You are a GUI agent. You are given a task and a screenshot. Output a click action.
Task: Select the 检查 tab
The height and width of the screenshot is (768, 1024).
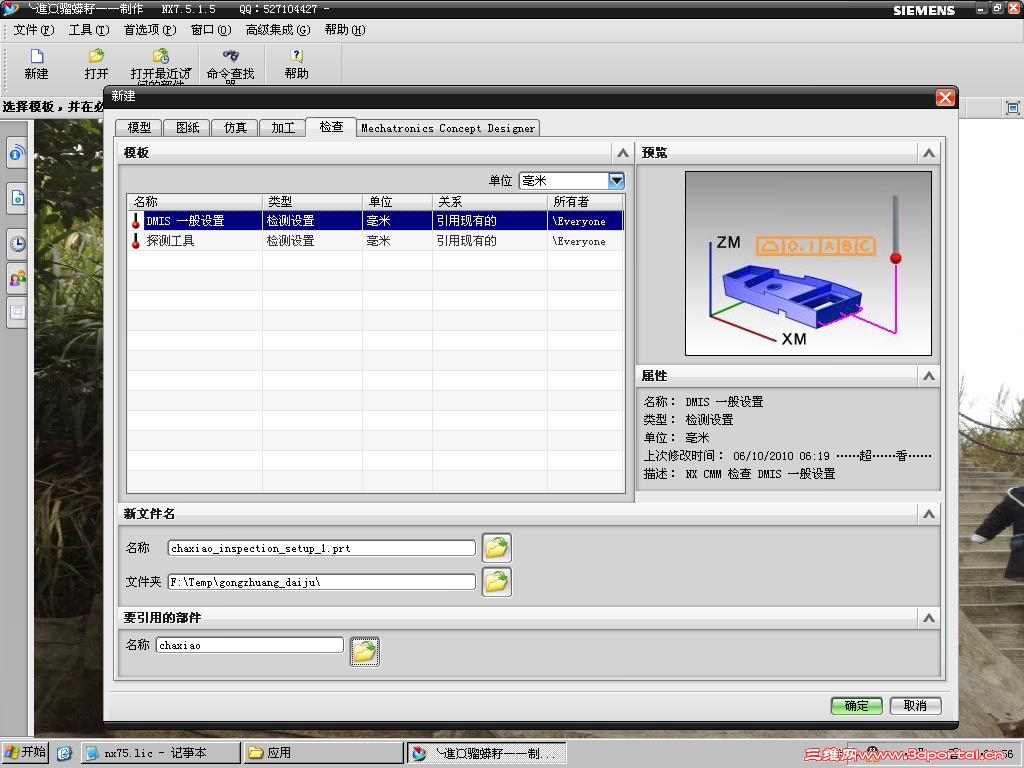331,127
